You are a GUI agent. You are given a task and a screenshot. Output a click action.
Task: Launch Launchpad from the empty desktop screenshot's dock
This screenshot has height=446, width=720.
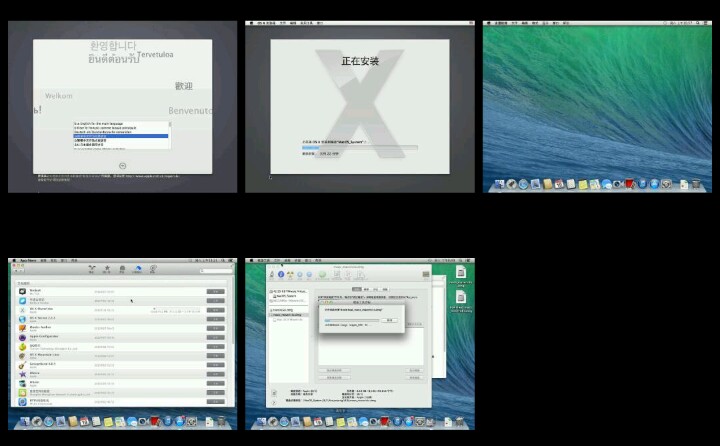tap(512, 185)
